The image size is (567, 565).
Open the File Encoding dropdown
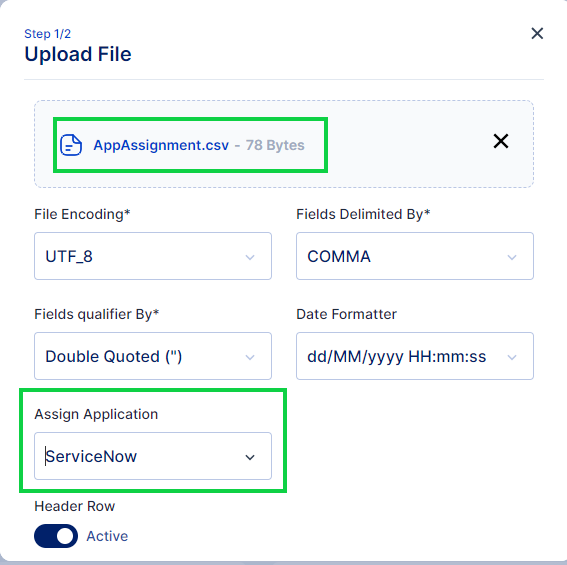click(153, 256)
